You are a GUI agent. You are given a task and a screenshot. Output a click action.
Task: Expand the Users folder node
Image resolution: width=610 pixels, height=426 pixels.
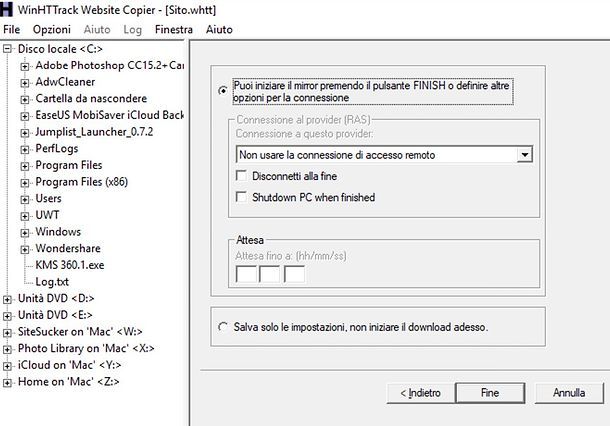coord(25,199)
